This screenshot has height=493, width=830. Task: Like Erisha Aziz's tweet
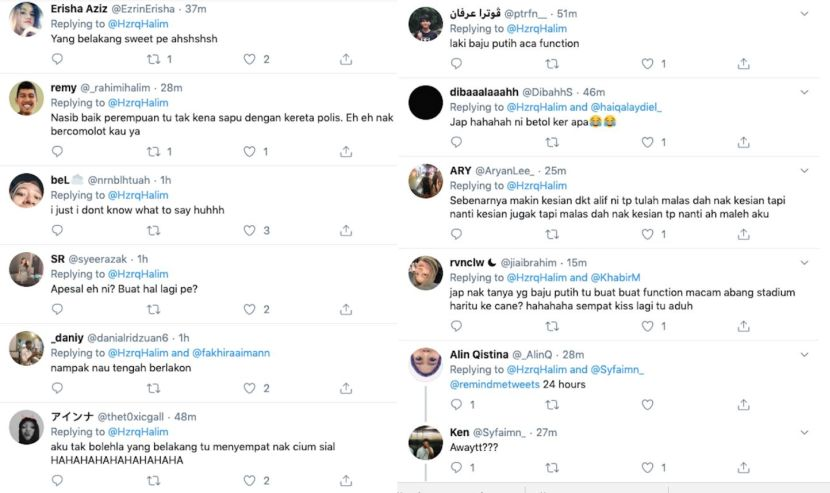pyautogui.click(x=249, y=60)
